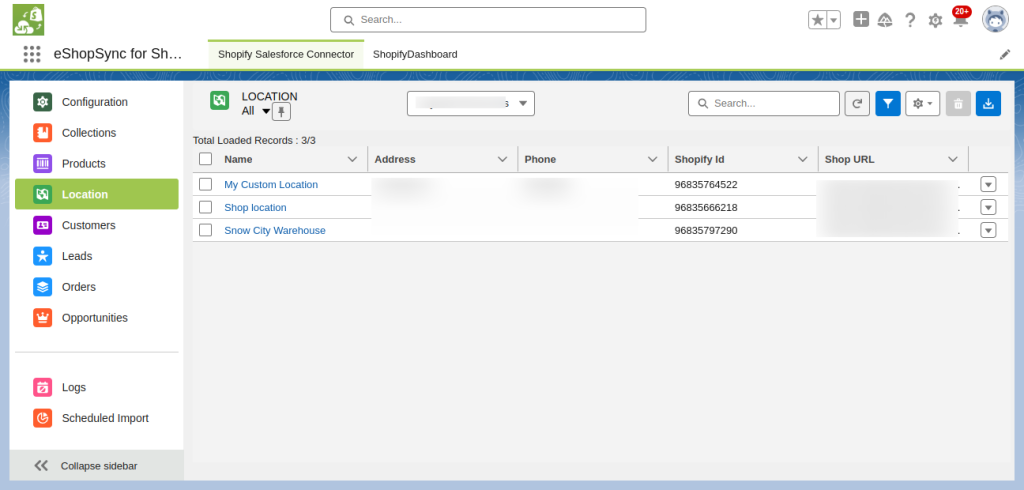The height and width of the screenshot is (490, 1024).
Task: Open the Name column chevron menu
Action: (x=352, y=159)
